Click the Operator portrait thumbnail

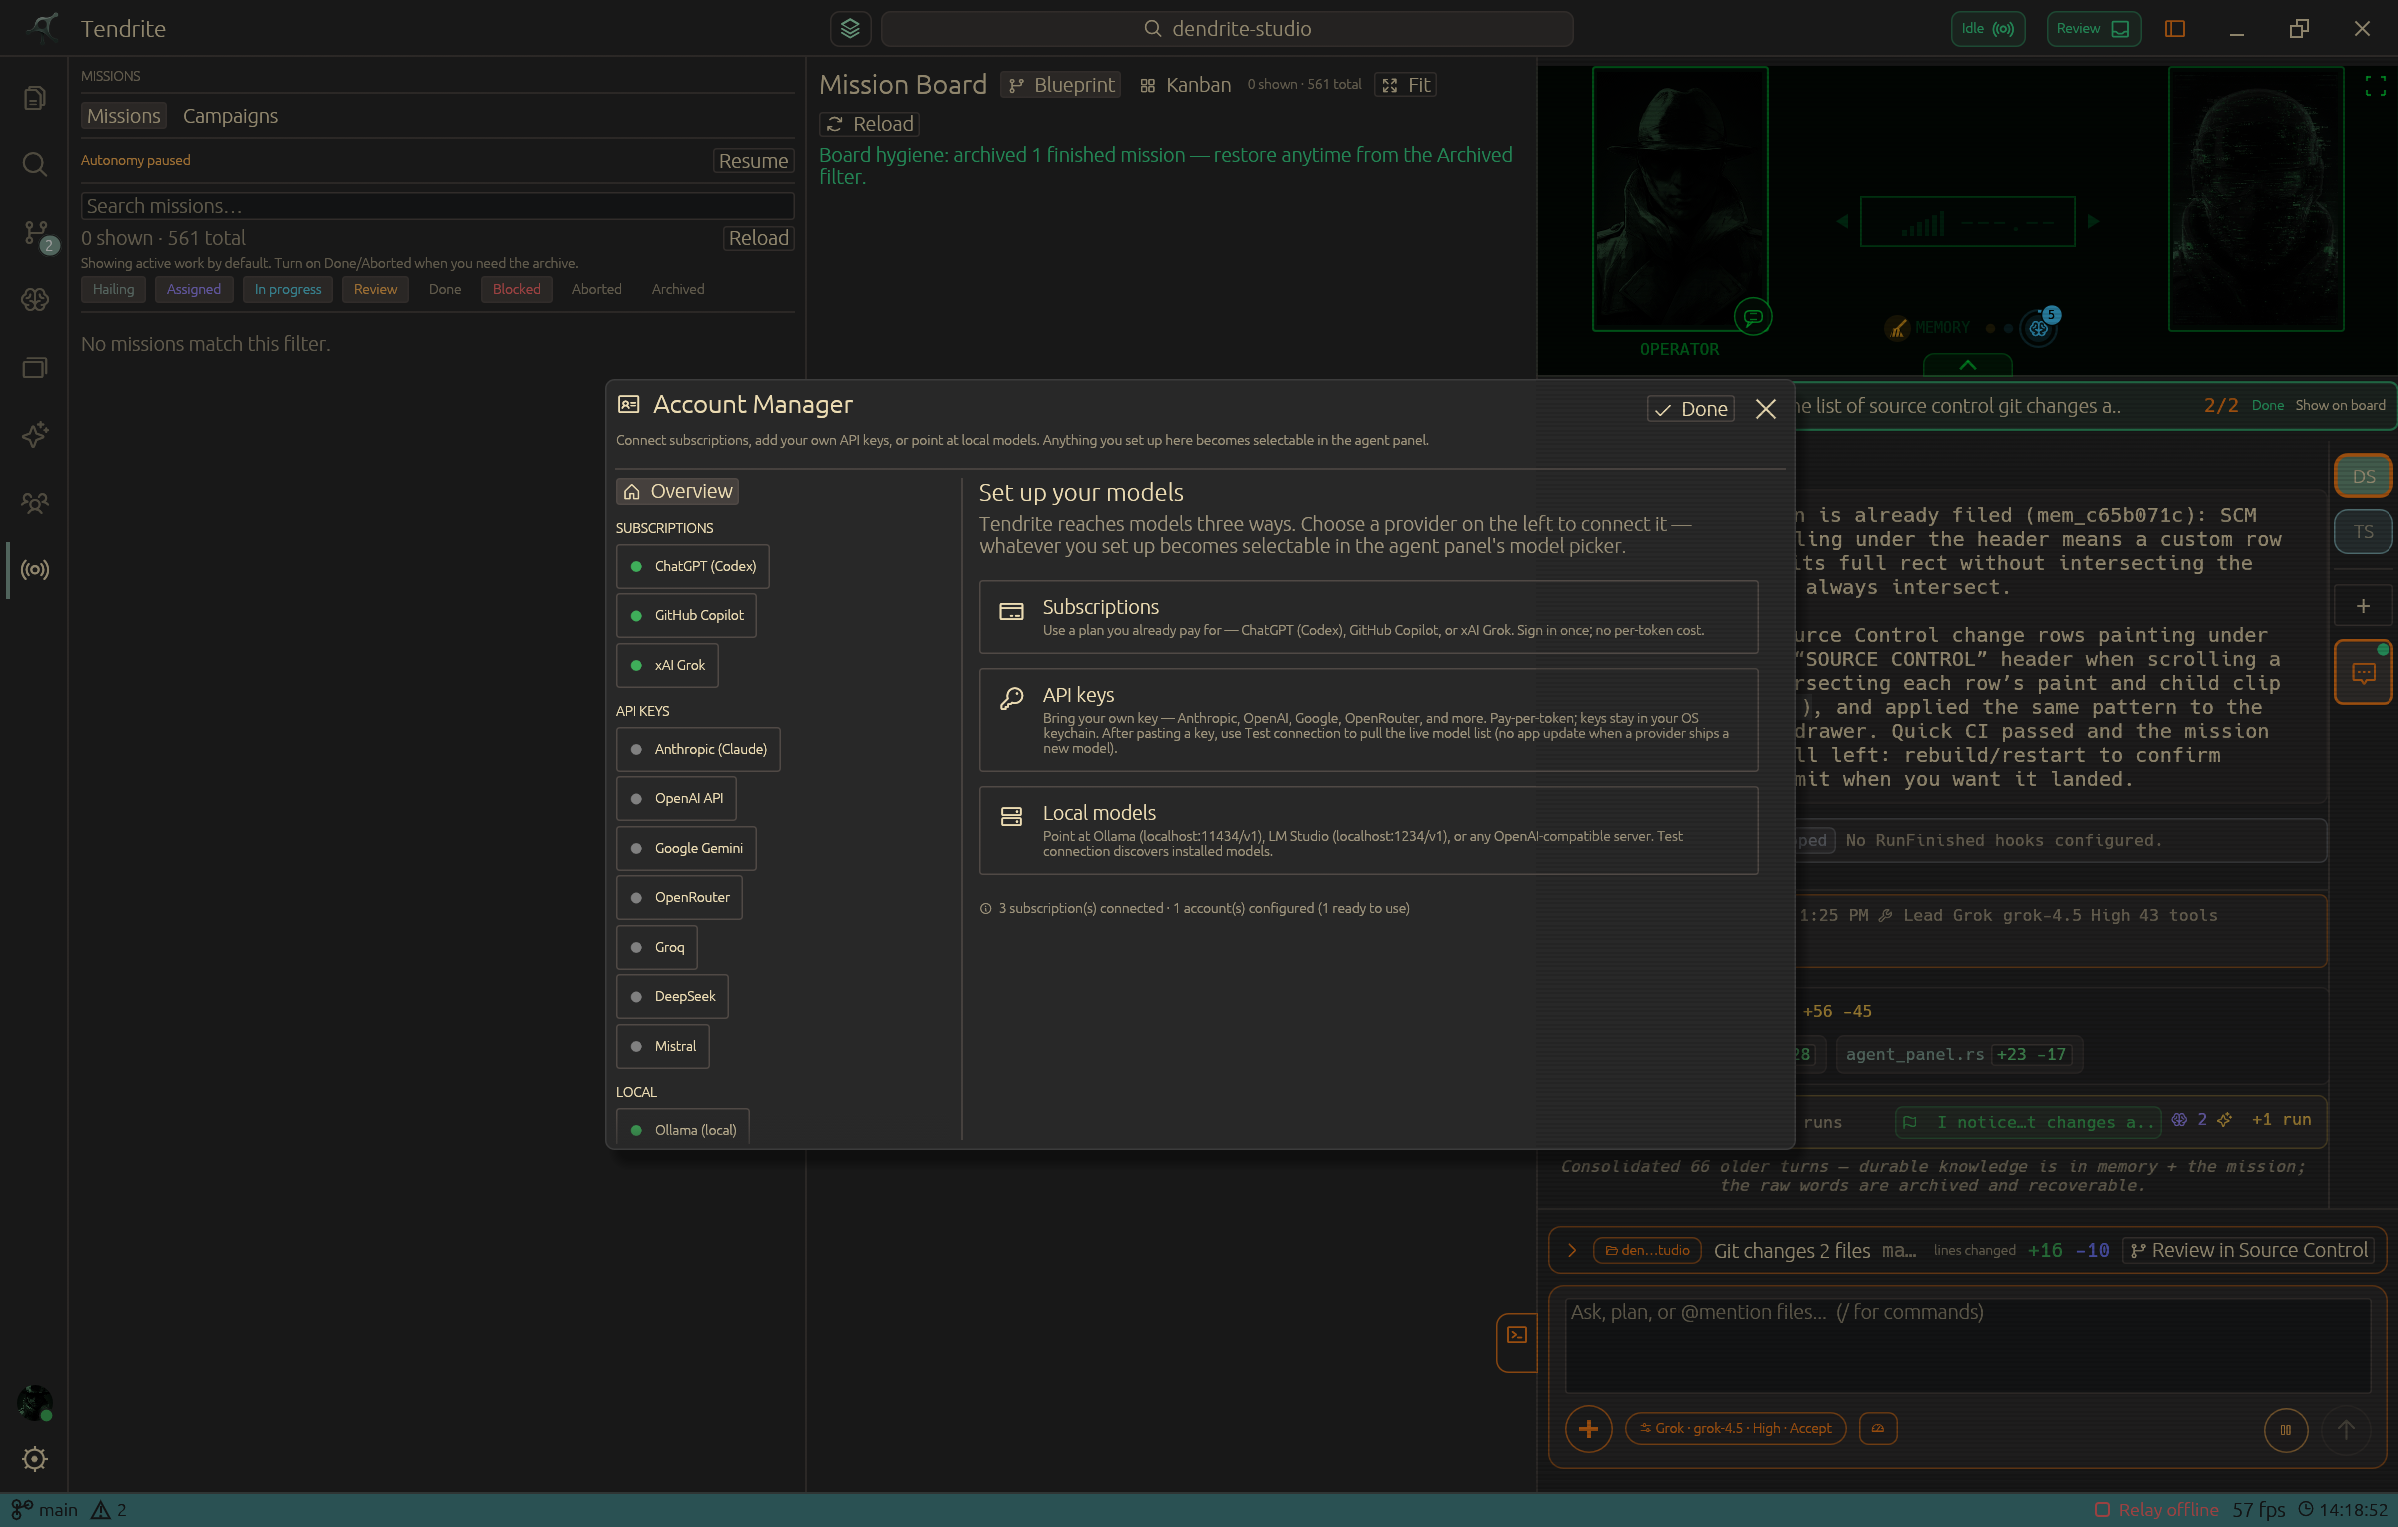pyautogui.click(x=1680, y=199)
